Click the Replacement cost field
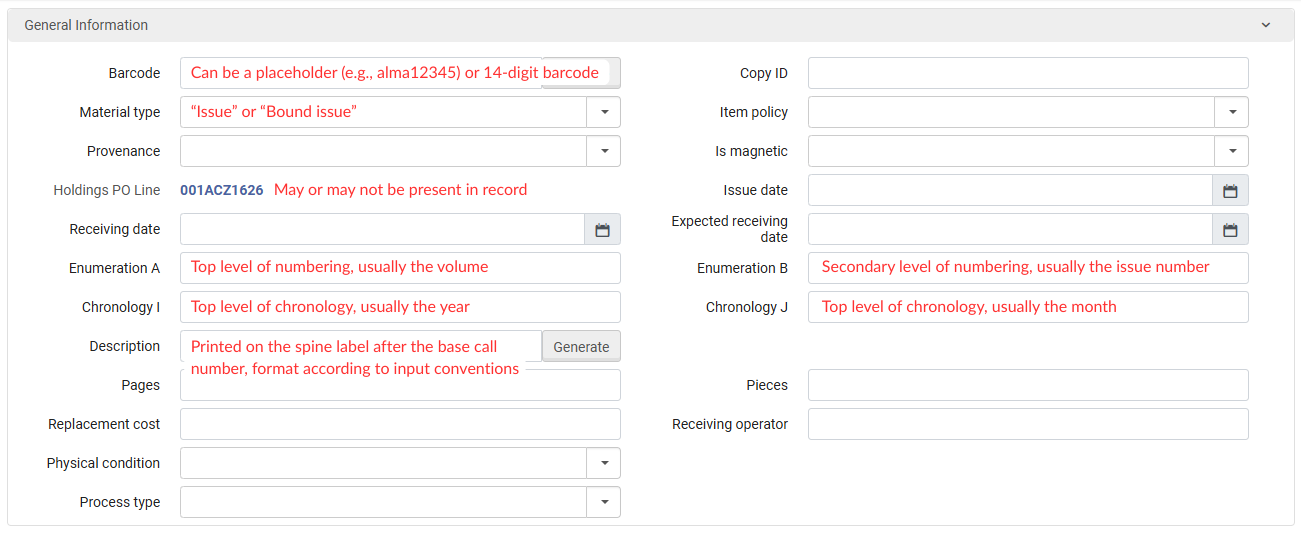This screenshot has height=534, width=1301. coord(400,424)
